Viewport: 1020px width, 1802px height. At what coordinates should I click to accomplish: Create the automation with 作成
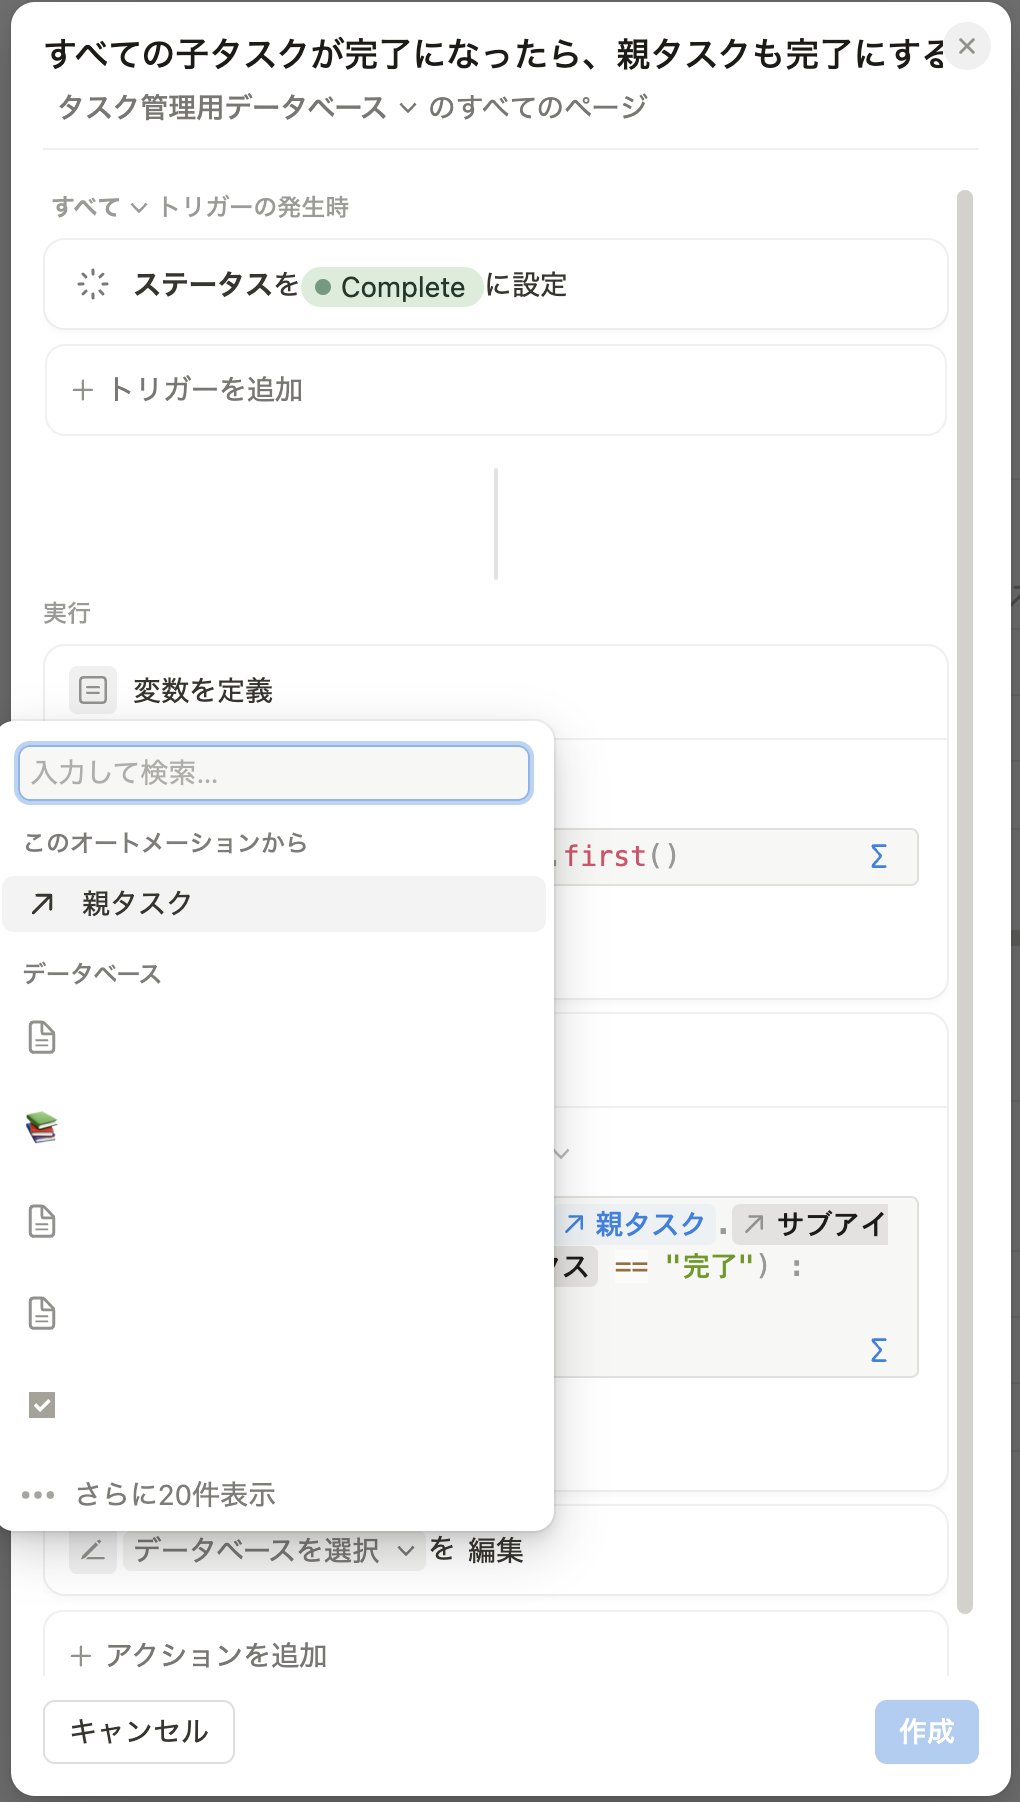(x=926, y=1731)
